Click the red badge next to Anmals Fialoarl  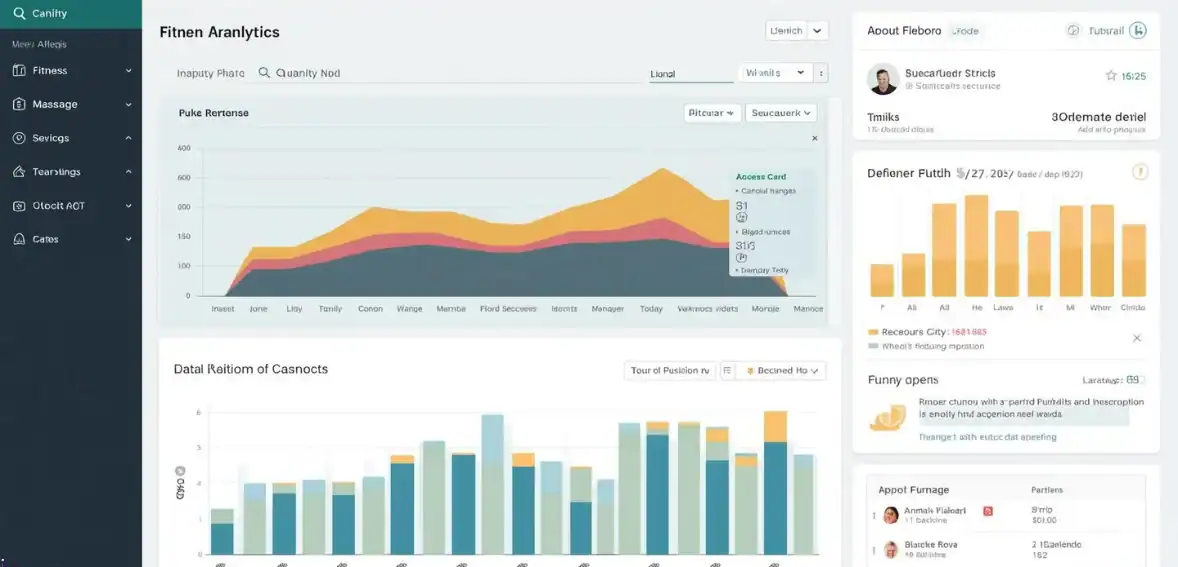(x=988, y=511)
